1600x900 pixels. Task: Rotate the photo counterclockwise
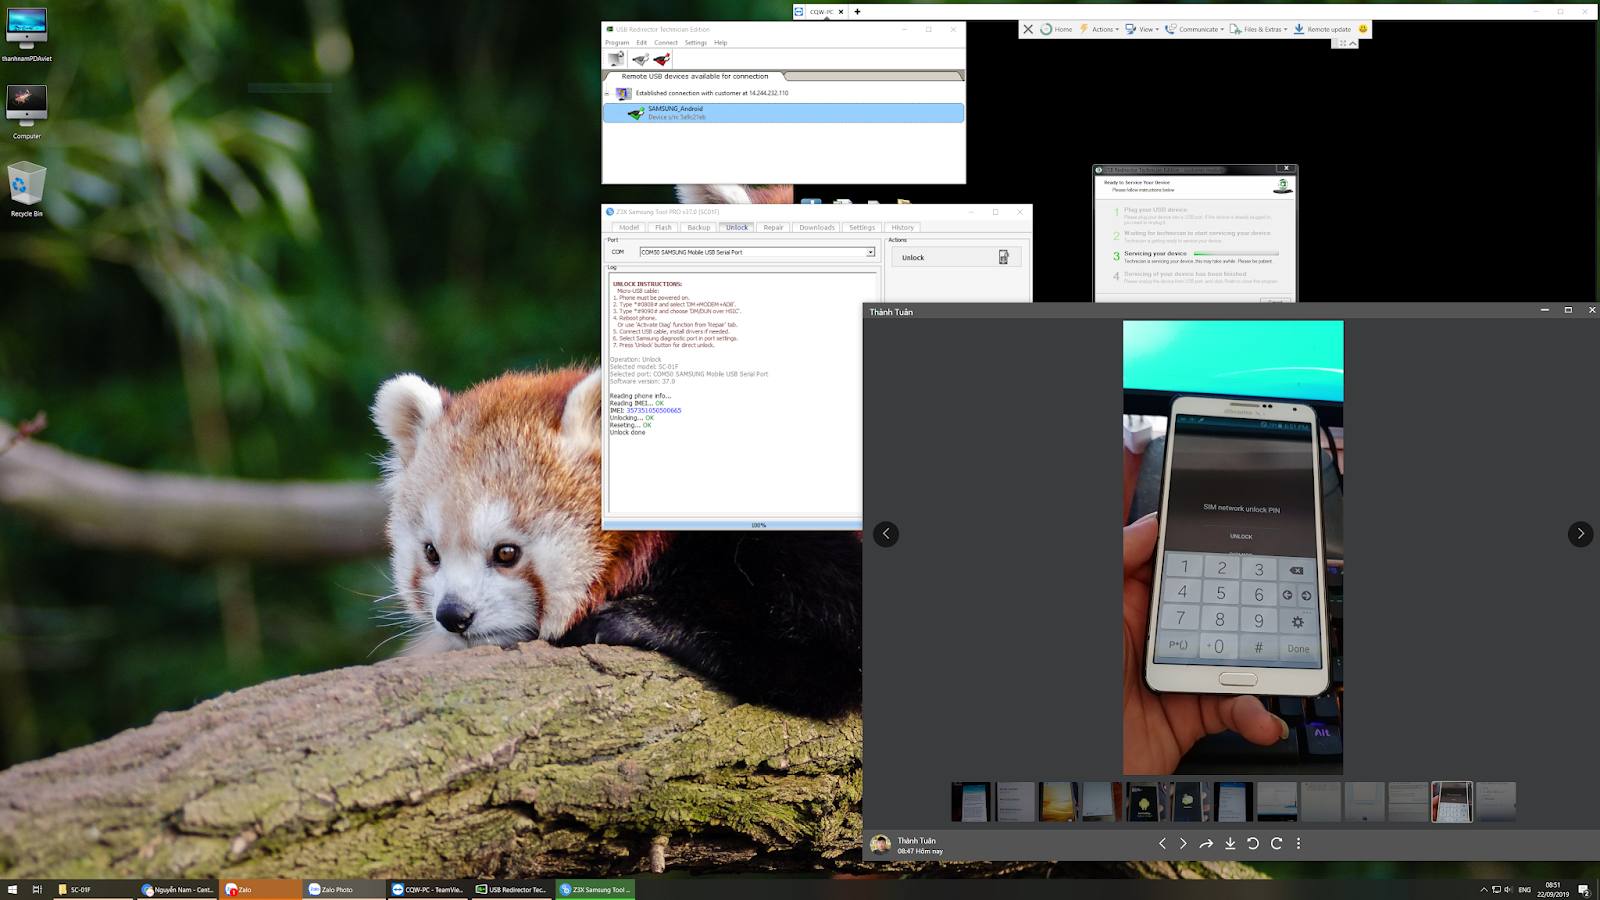(1253, 844)
